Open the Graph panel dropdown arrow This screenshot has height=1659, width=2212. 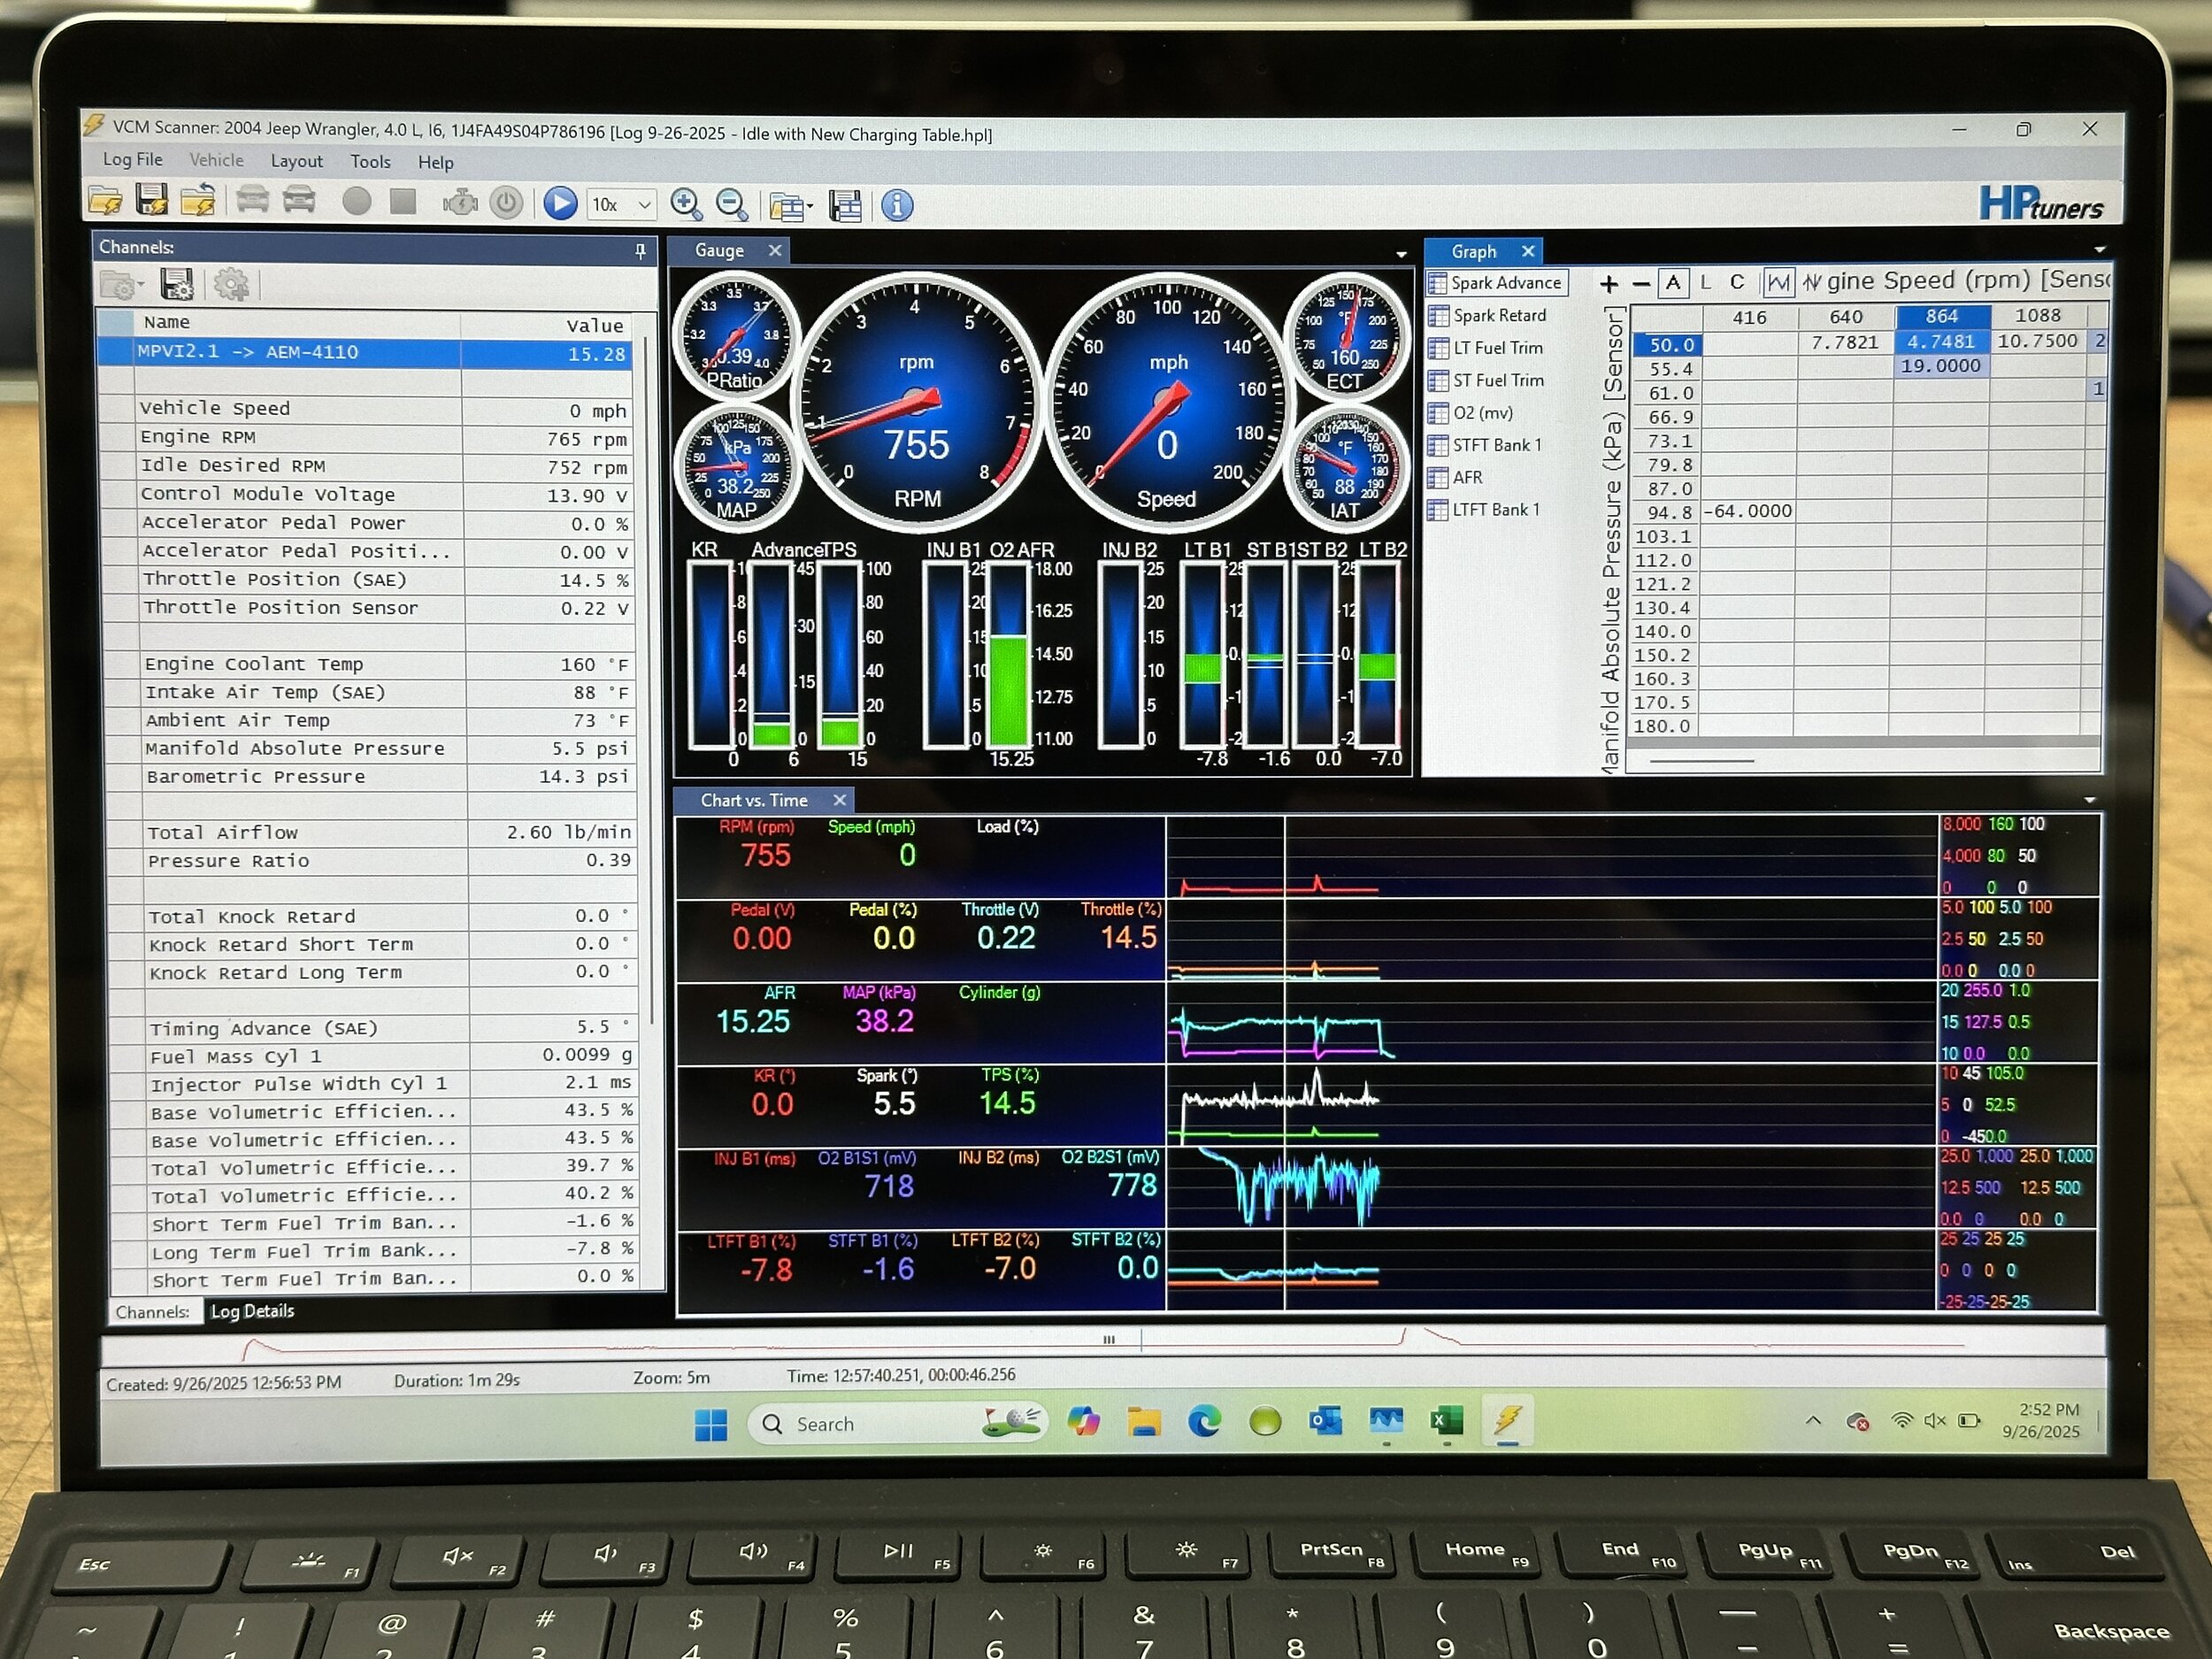click(2099, 250)
